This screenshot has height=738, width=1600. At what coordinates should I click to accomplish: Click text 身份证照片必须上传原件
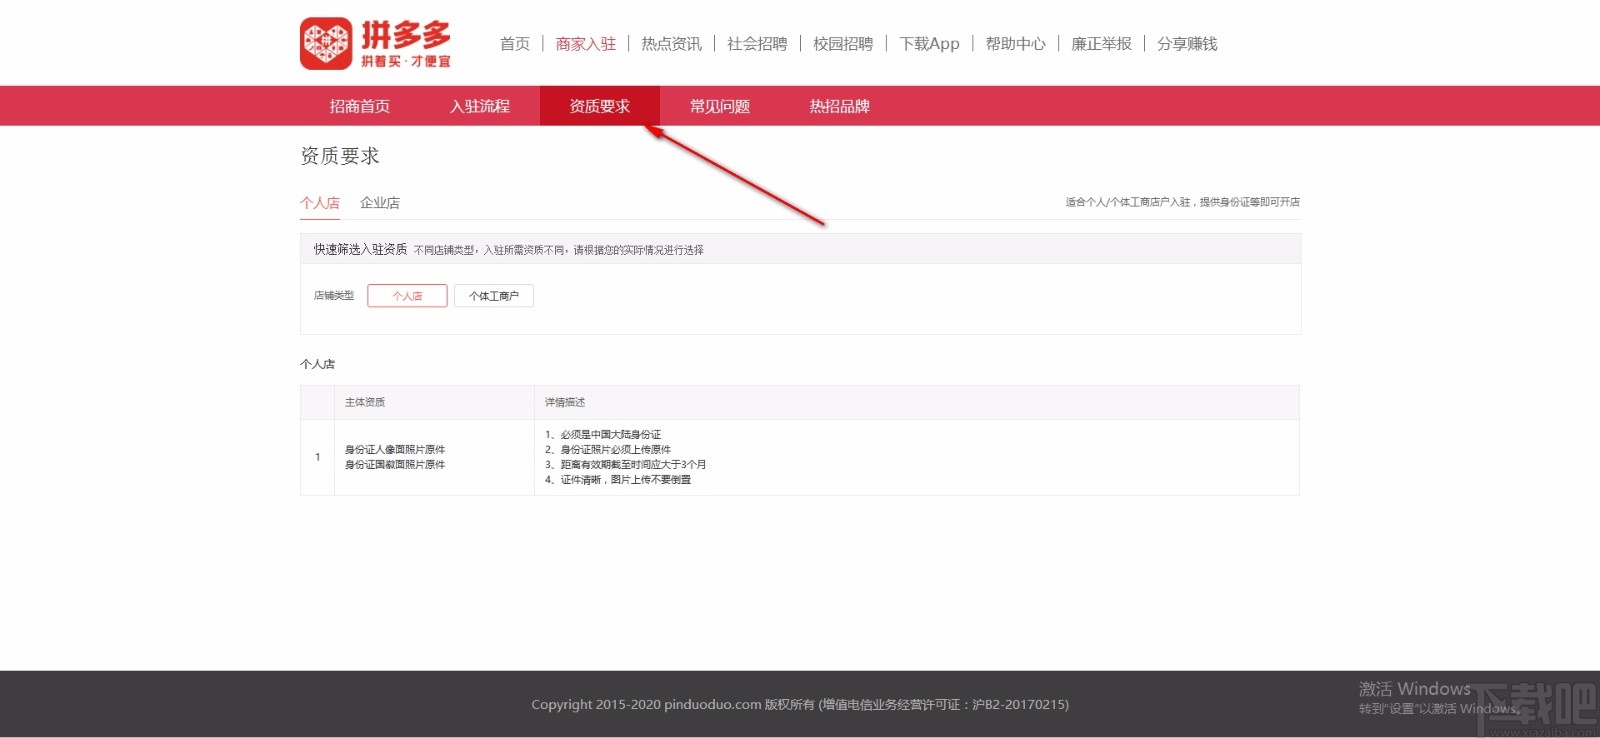[616, 450]
